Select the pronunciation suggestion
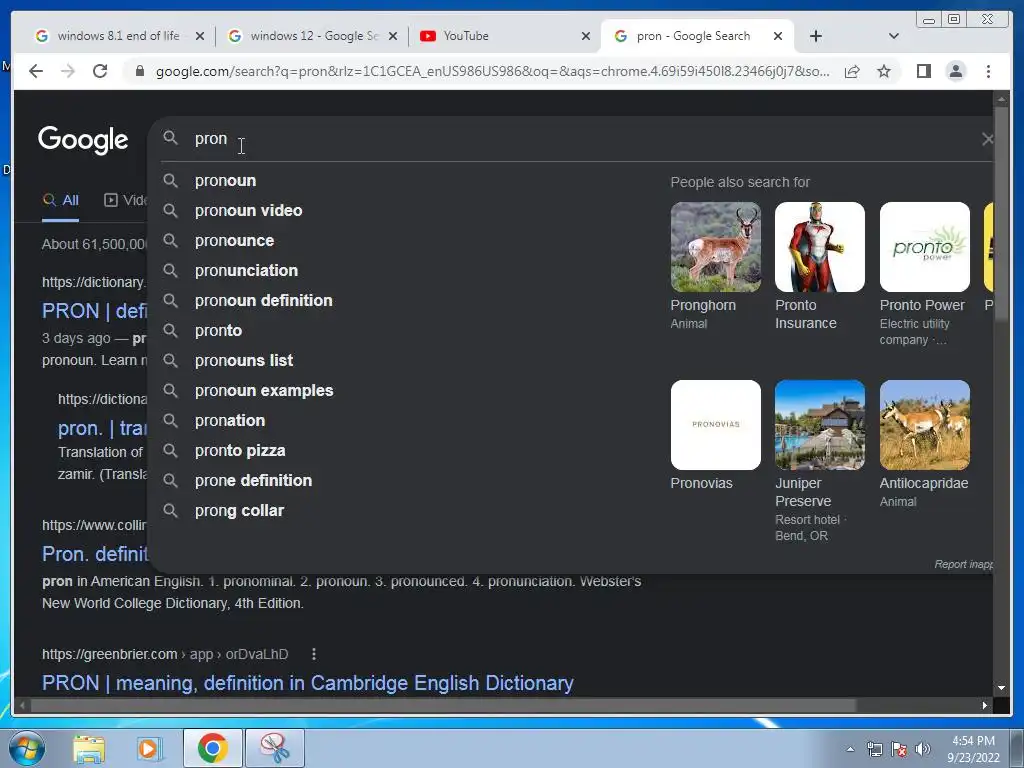1024x768 pixels. (x=246, y=270)
